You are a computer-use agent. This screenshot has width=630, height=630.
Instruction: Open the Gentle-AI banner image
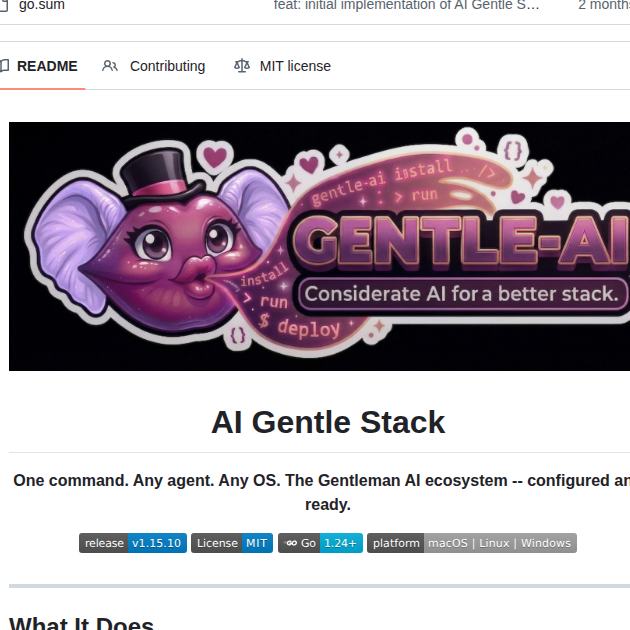point(319,246)
